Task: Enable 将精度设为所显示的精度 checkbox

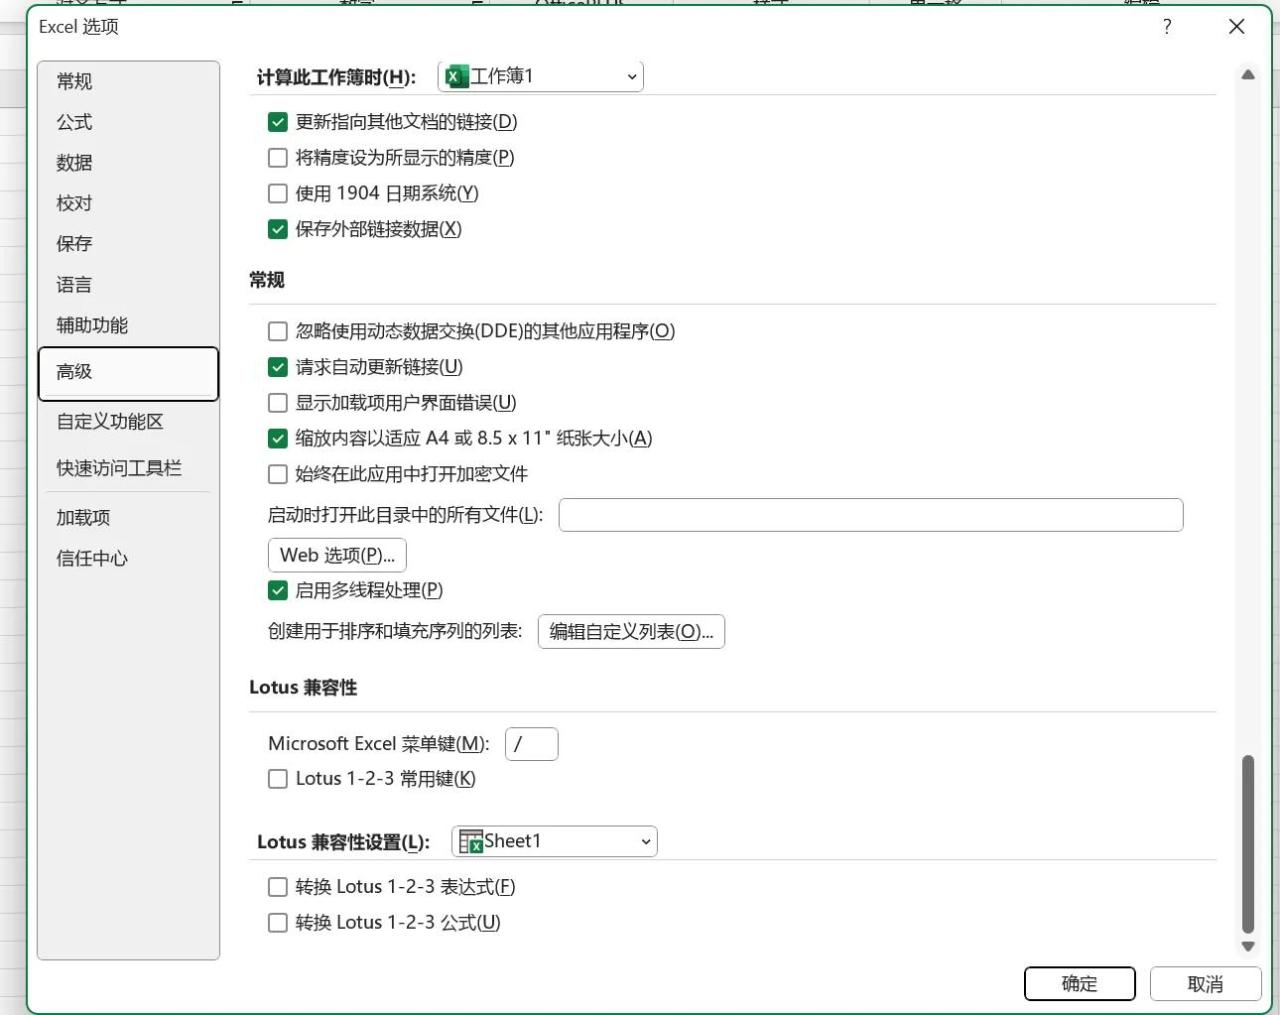Action: pos(278,158)
